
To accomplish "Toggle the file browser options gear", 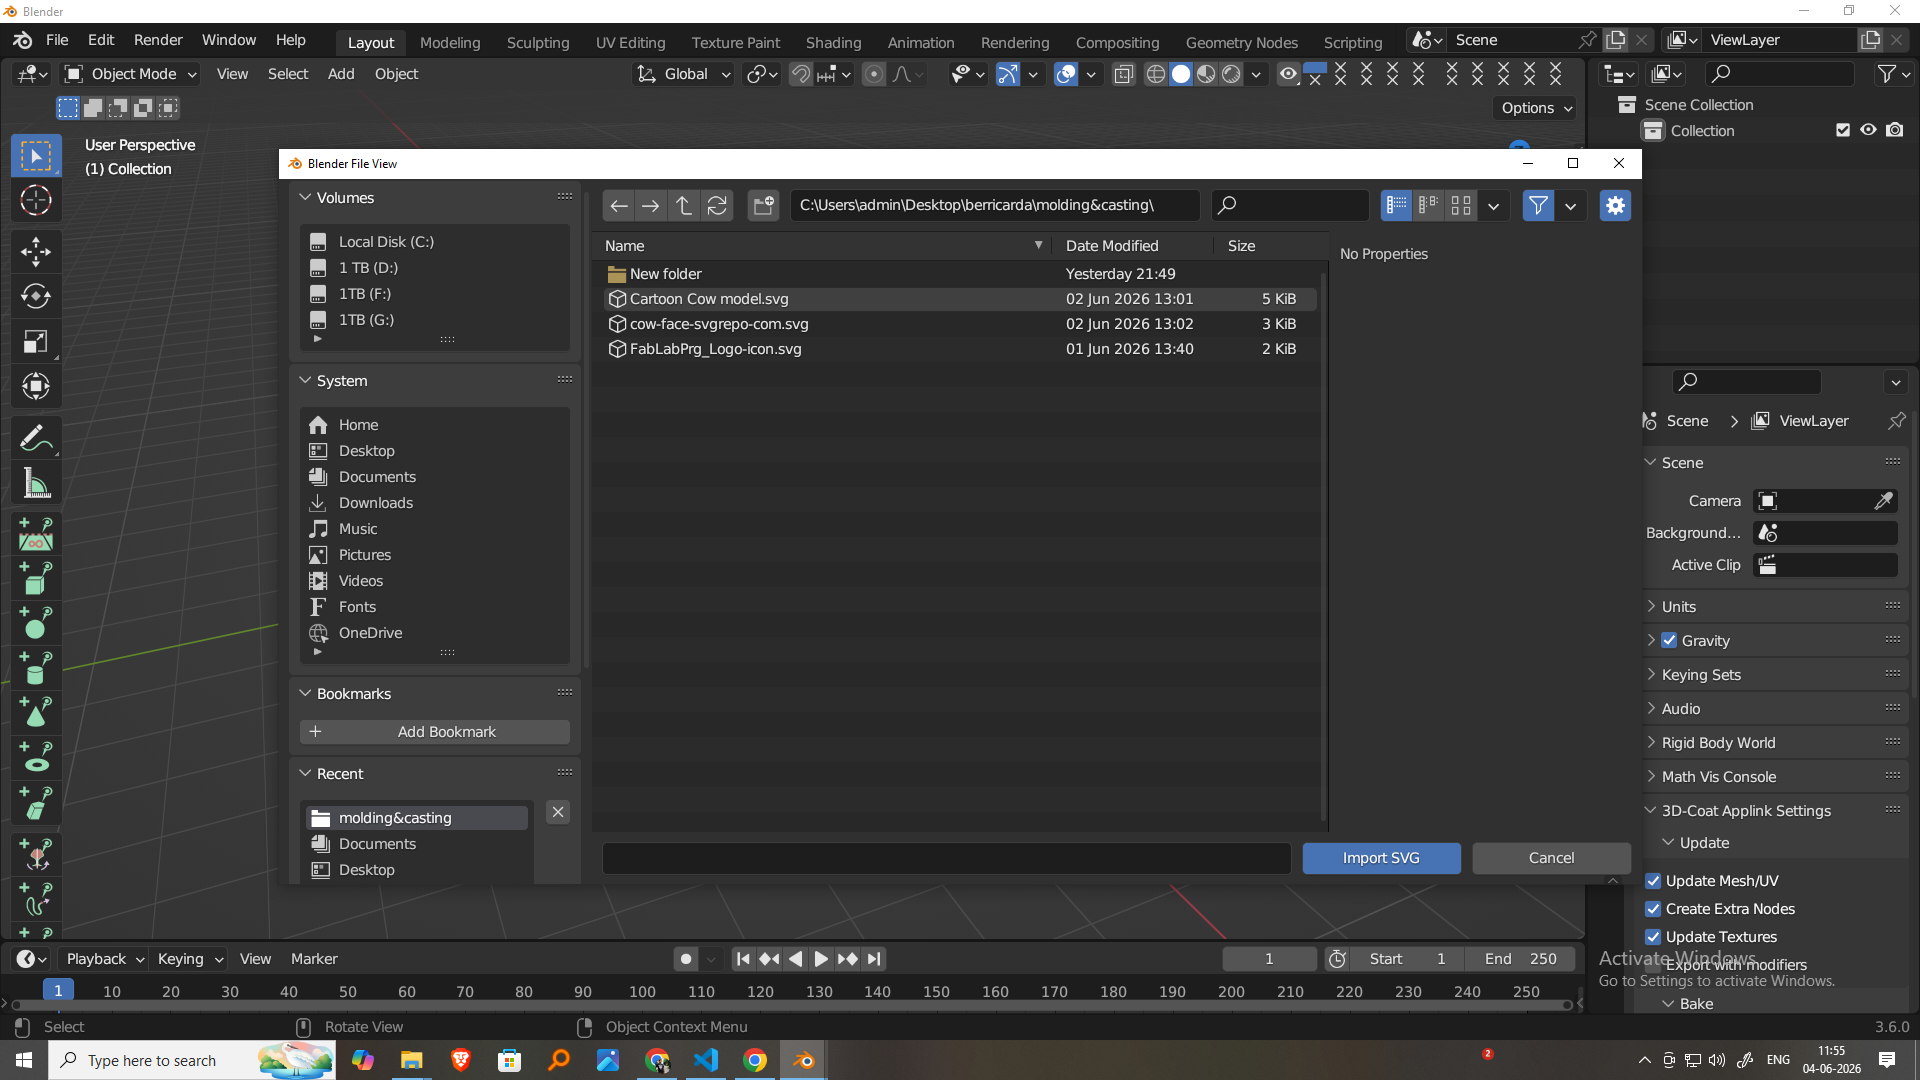I will click(1615, 206).
